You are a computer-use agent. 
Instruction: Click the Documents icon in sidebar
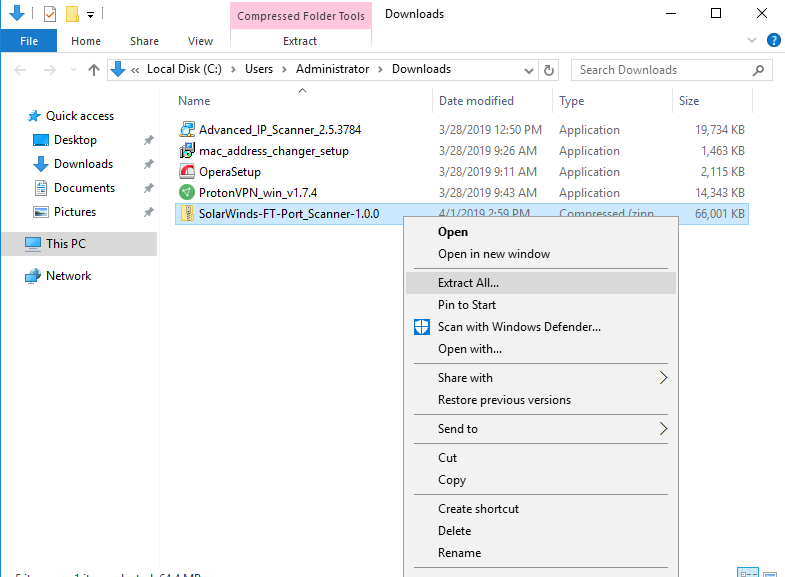tap(41, 188)
